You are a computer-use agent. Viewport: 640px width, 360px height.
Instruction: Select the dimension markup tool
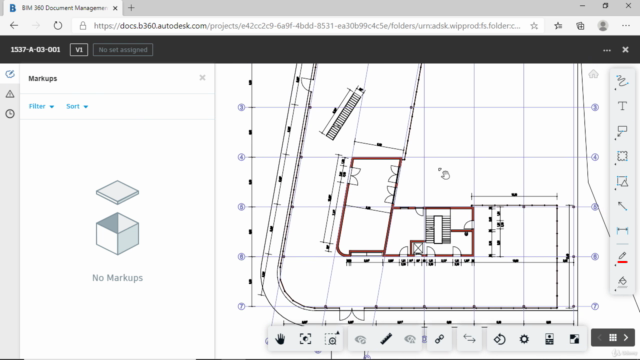point(622,231)
